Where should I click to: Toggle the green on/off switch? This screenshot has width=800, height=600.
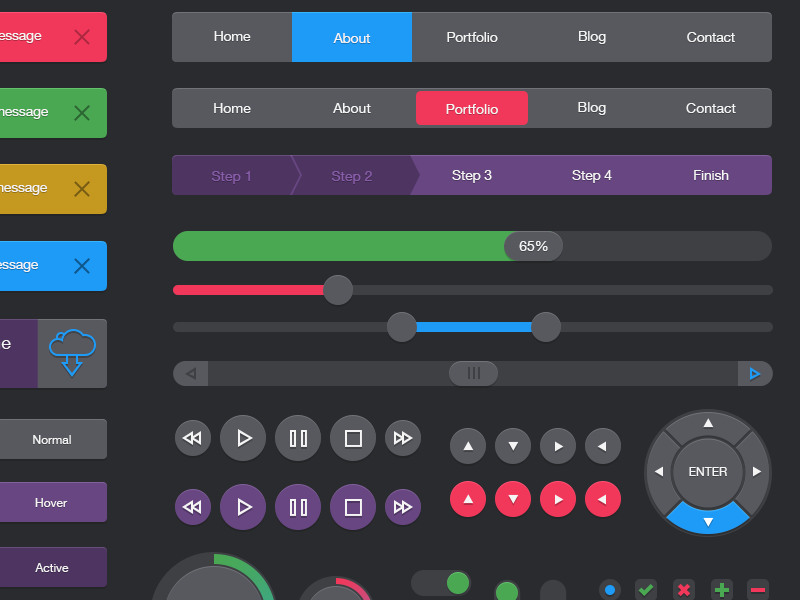pyautogui.click(x=441, y=582)
